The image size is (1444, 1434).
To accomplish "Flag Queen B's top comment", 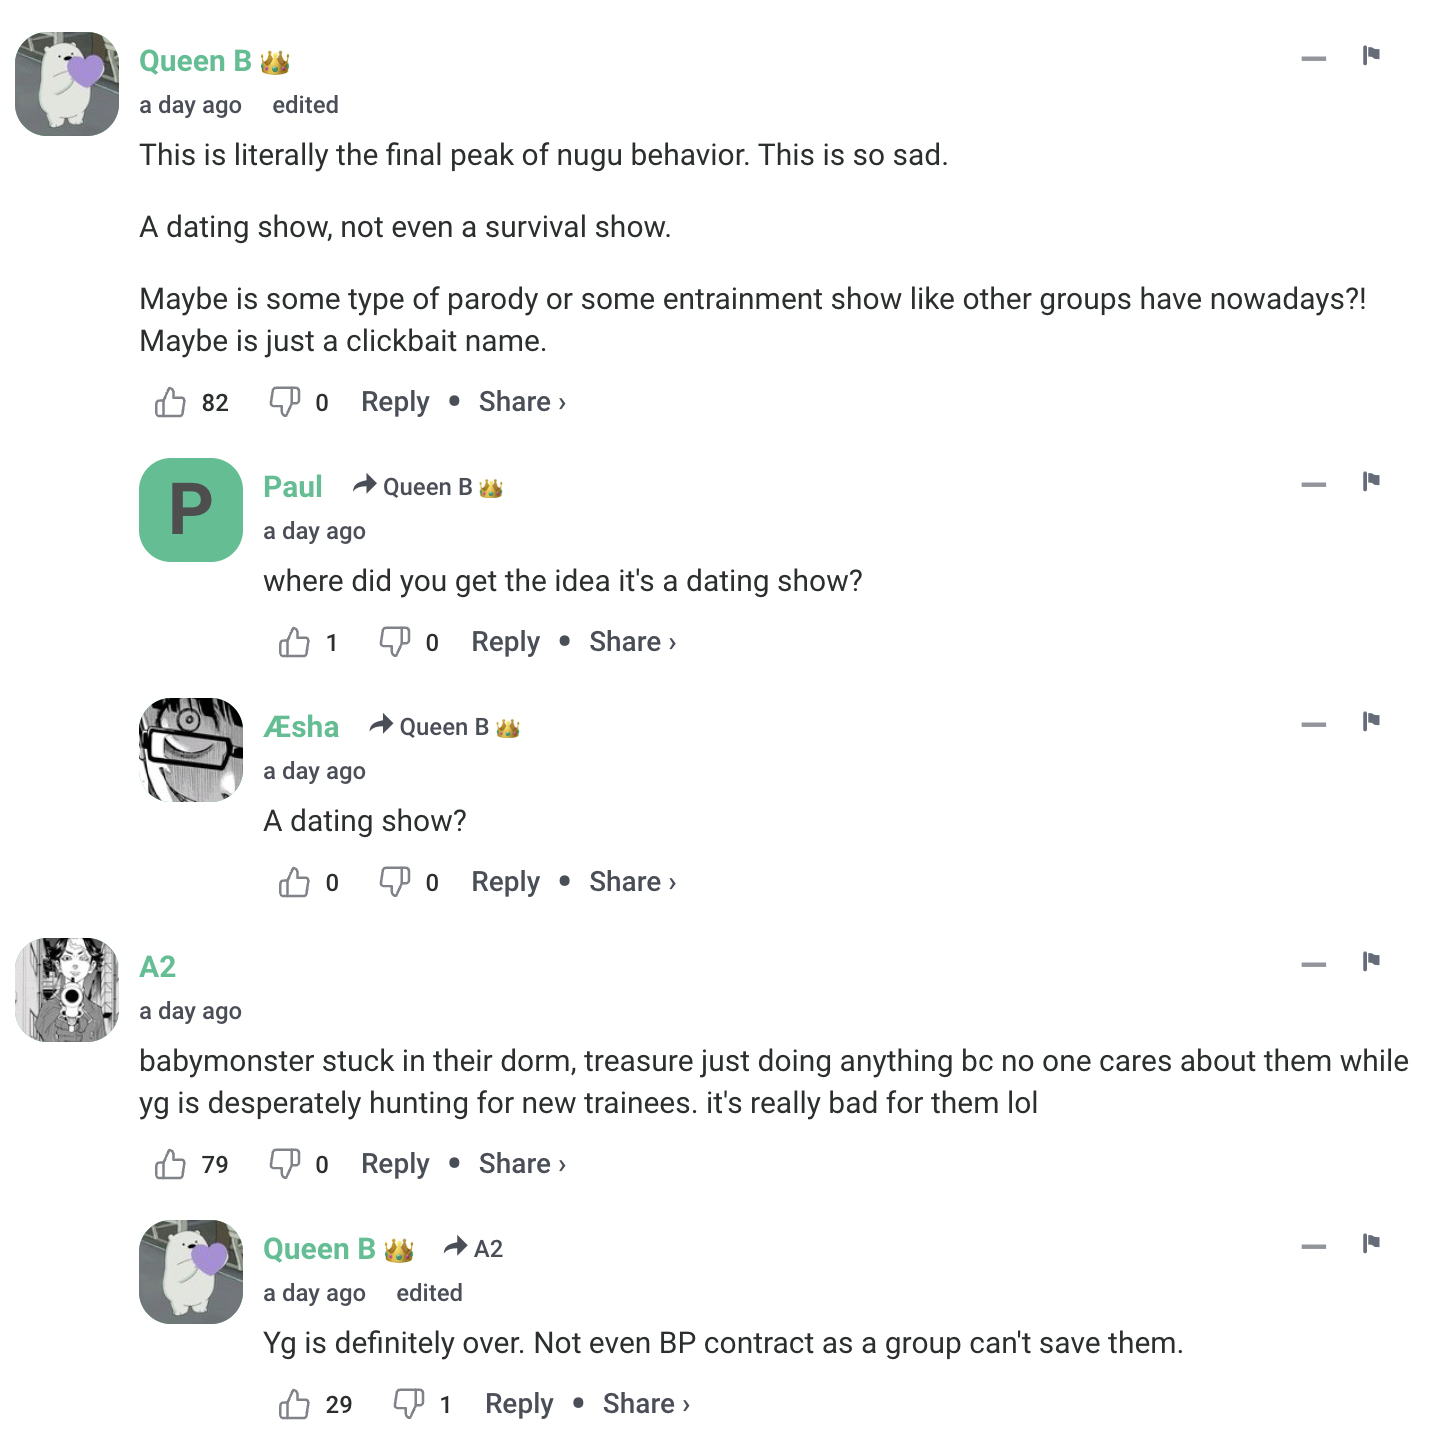I will pos(1371,56).
